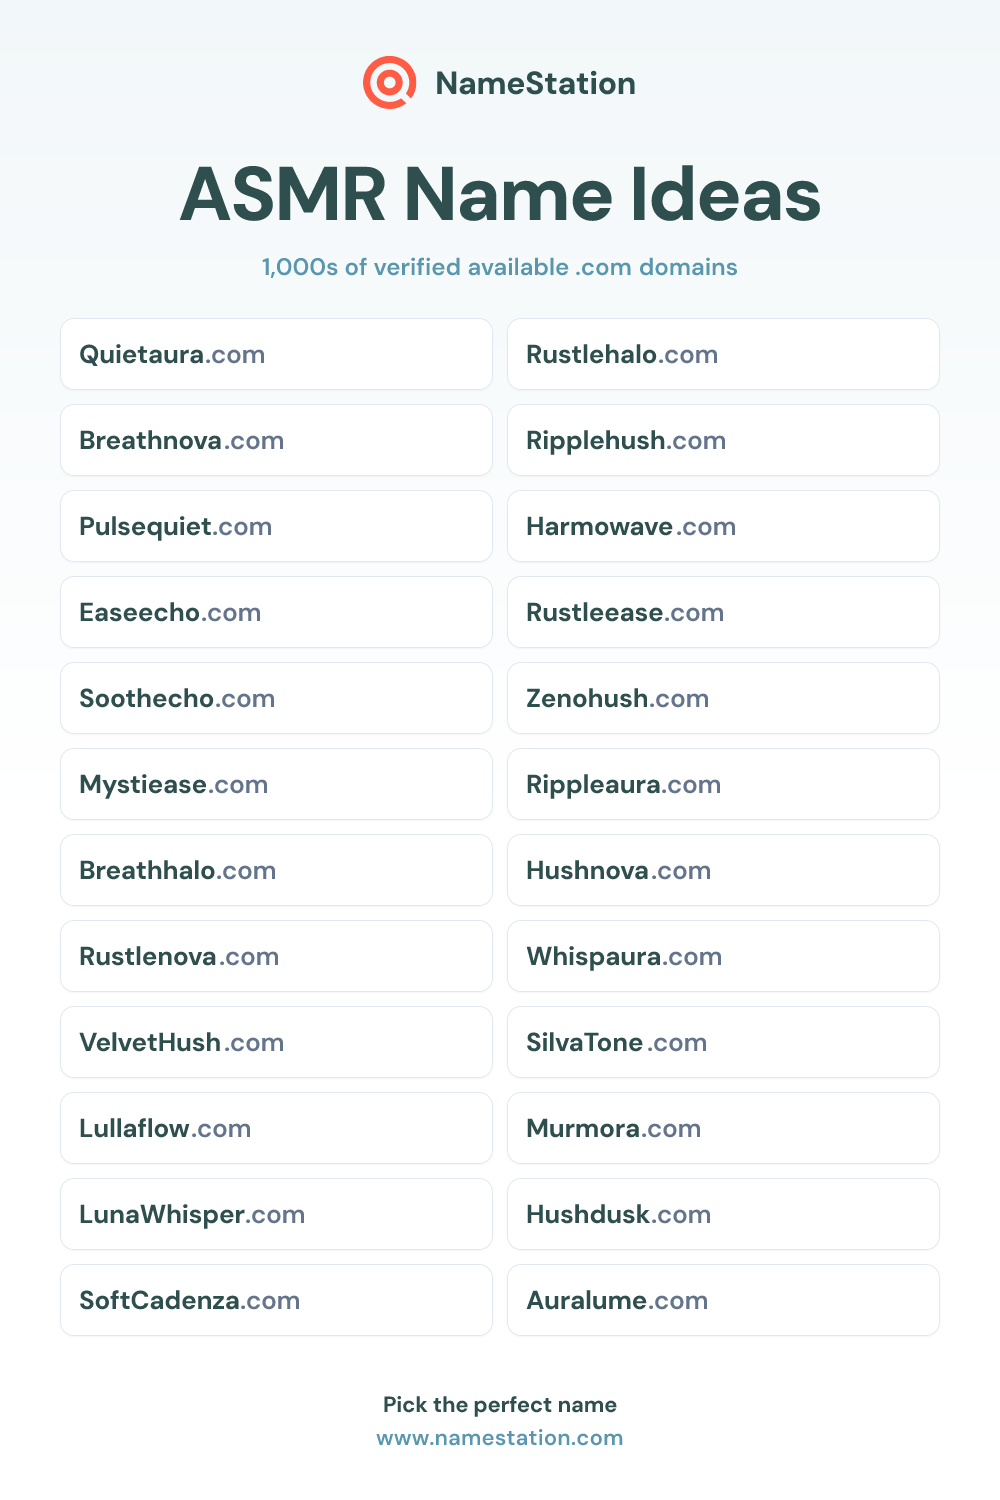Pick the Pulsequiet.com domain

(276, 526)
